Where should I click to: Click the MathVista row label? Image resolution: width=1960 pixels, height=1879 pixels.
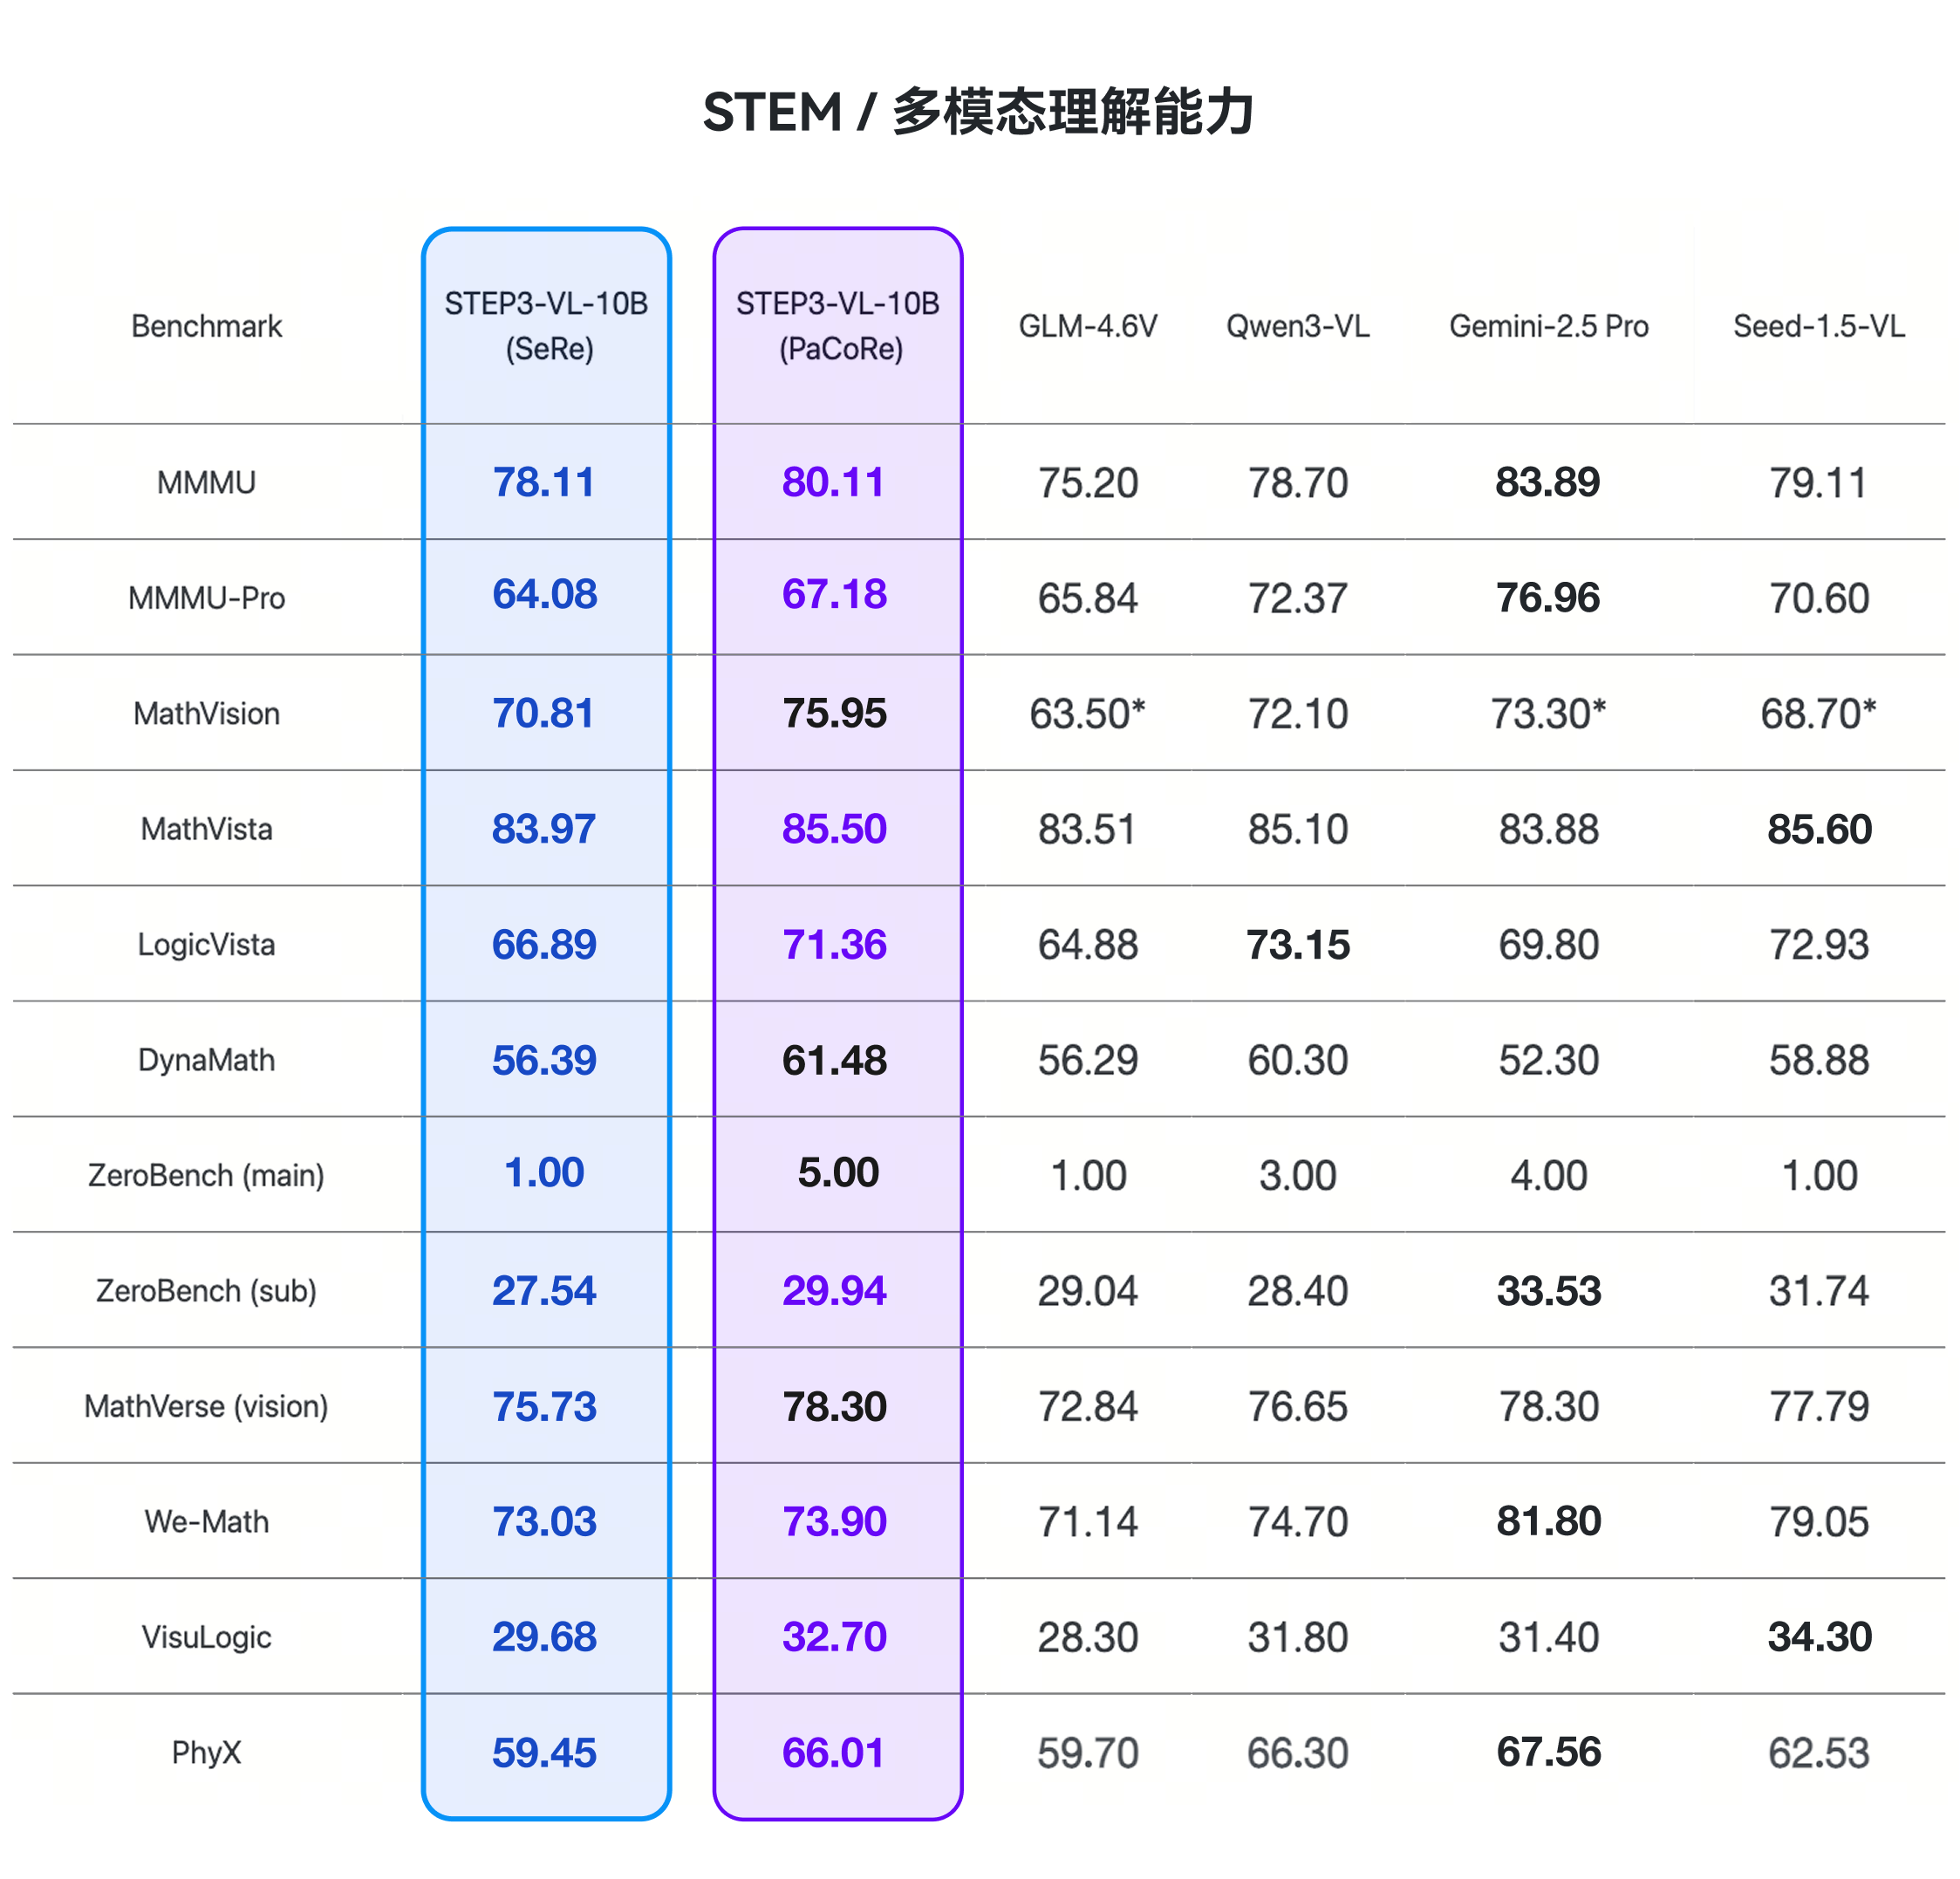(x=206, y=828)
